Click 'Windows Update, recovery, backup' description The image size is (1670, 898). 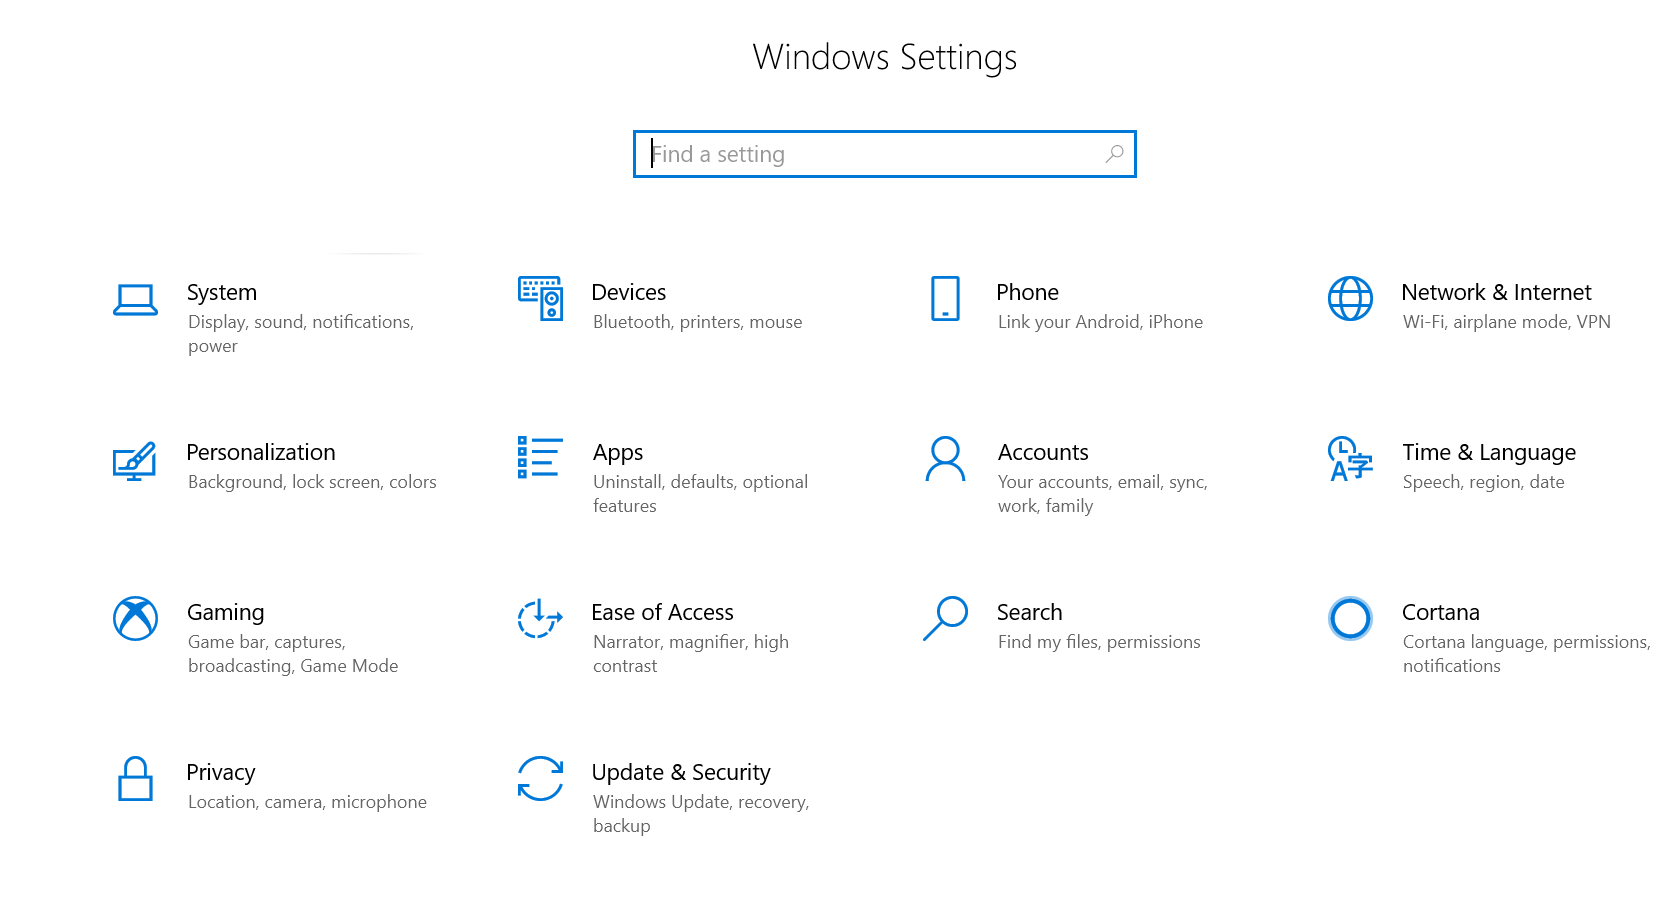[x=701, y=814]
